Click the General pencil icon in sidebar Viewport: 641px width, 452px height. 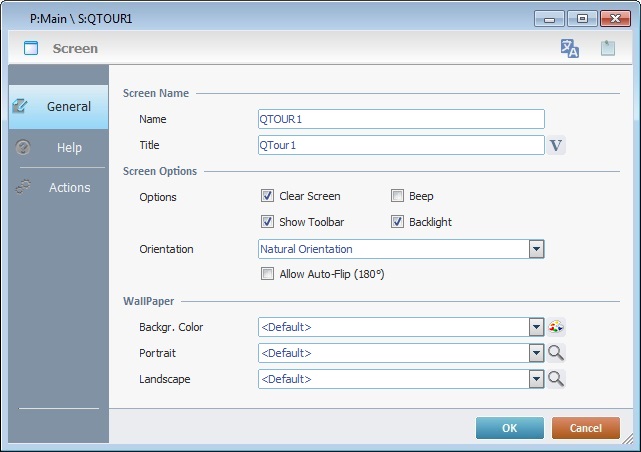20,106
